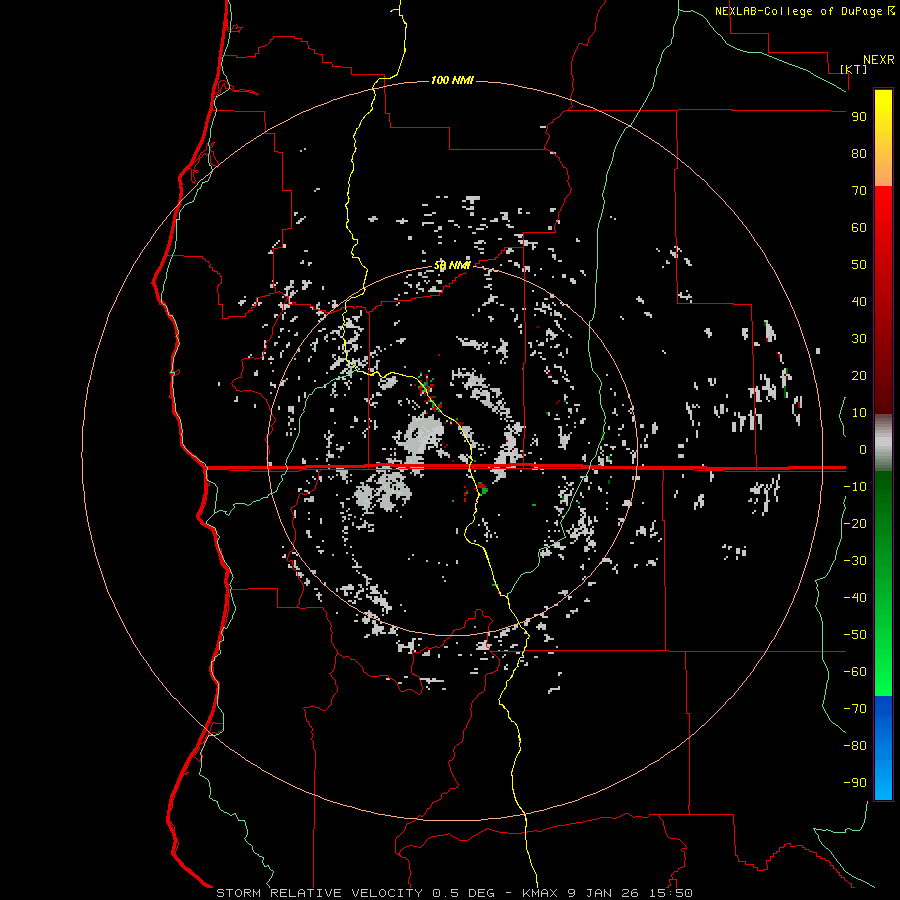The width and height of the screenshot is (900, 900).
Task: Click the "15:50" timestamp in footer
Action: tap(670, 893)
